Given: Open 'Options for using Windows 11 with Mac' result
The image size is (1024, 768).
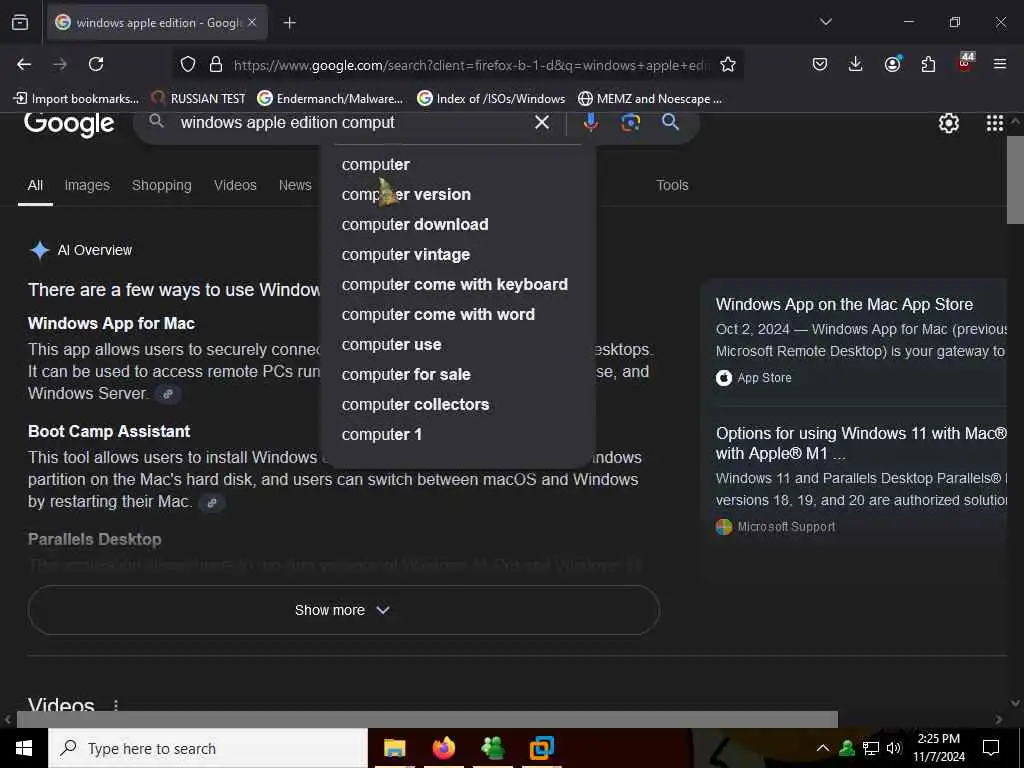Looking at the screenshot, I should 861,443.
